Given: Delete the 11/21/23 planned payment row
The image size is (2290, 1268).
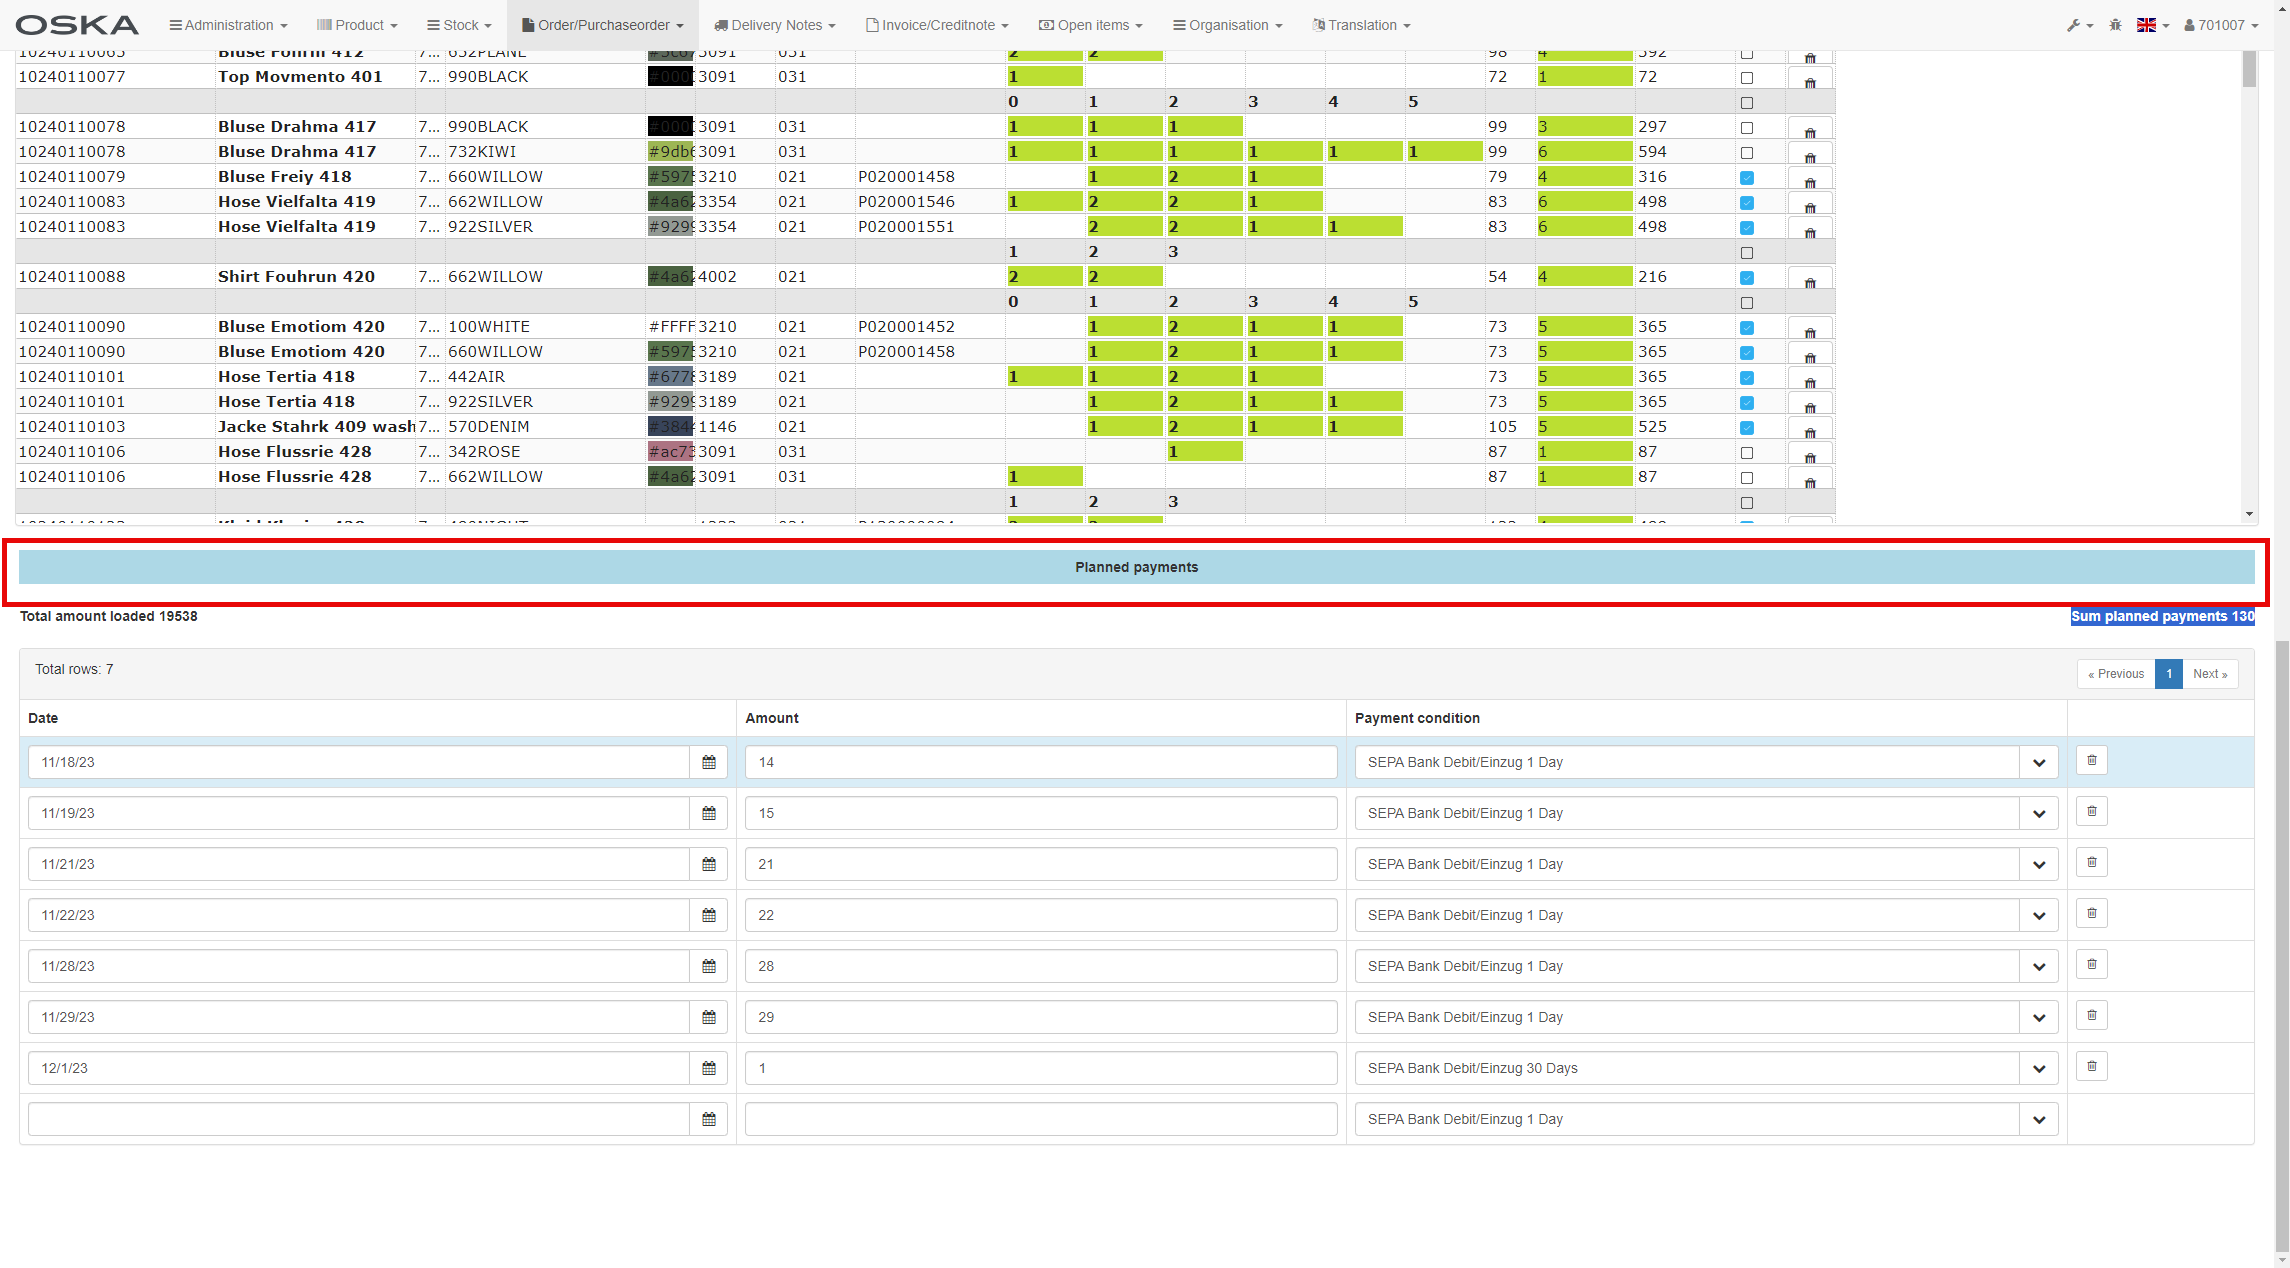Looking at the screenshot, I should tap(2091, 862).
